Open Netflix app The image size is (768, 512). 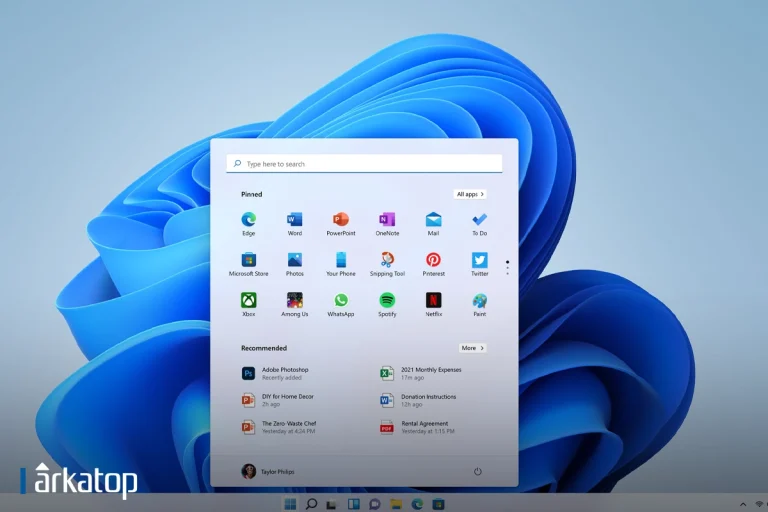[433, 304]
